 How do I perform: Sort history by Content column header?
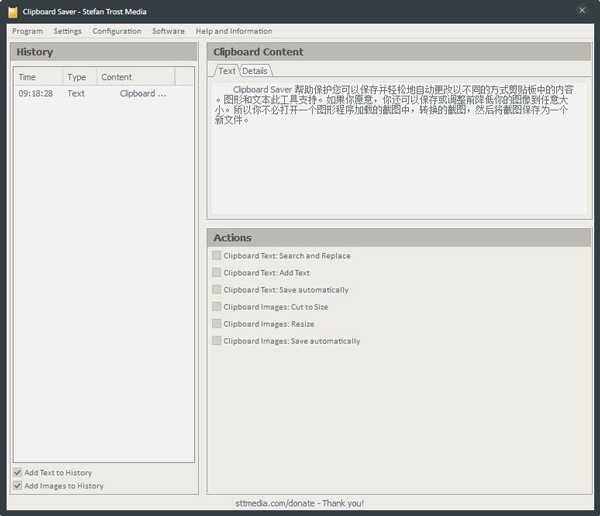(x=136, y=77)
